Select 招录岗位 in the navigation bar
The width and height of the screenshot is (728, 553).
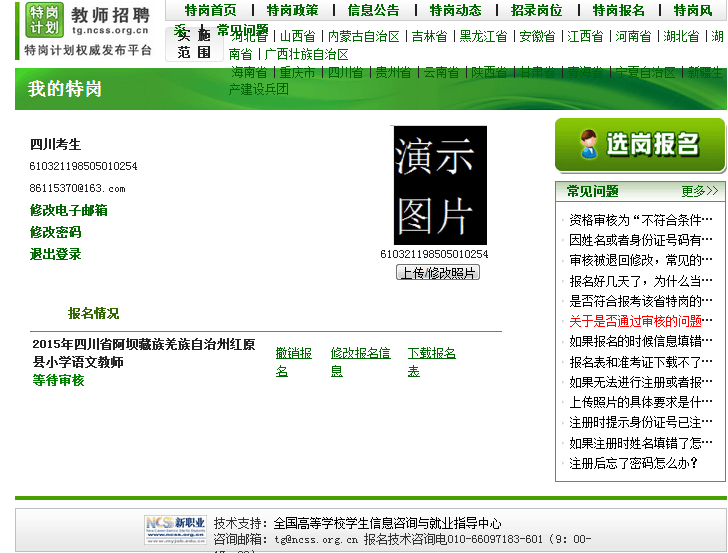pos(536,10)
